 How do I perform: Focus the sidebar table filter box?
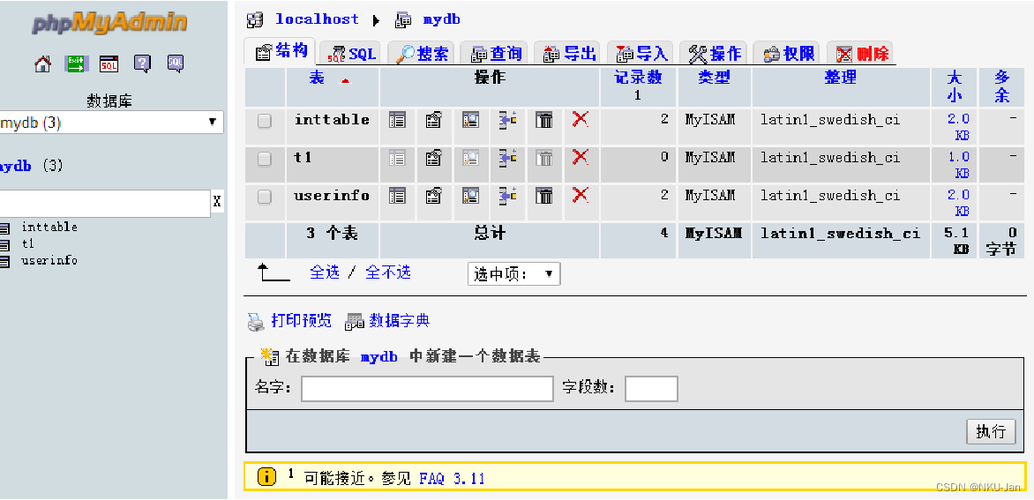coord(104,204)
